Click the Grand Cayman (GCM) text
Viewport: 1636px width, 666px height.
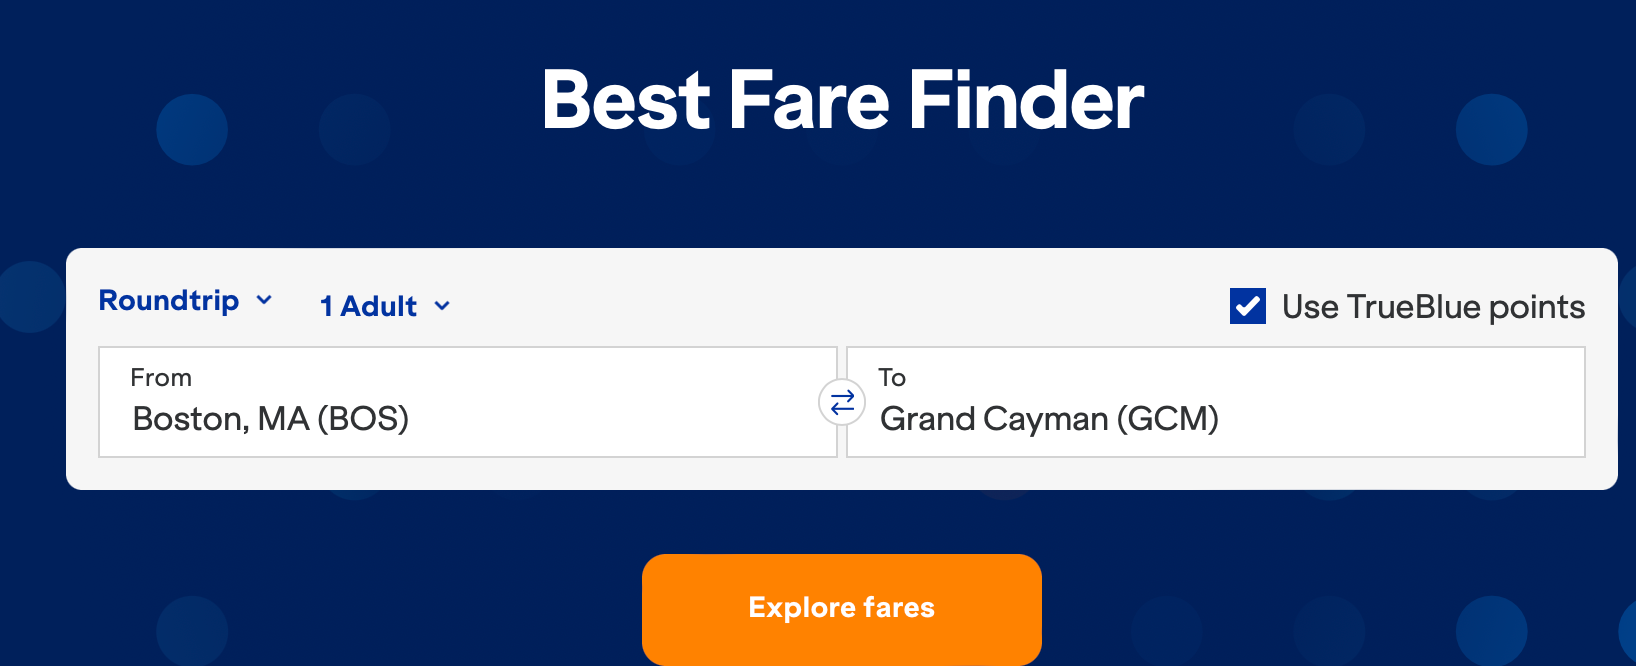point(1048,419)
